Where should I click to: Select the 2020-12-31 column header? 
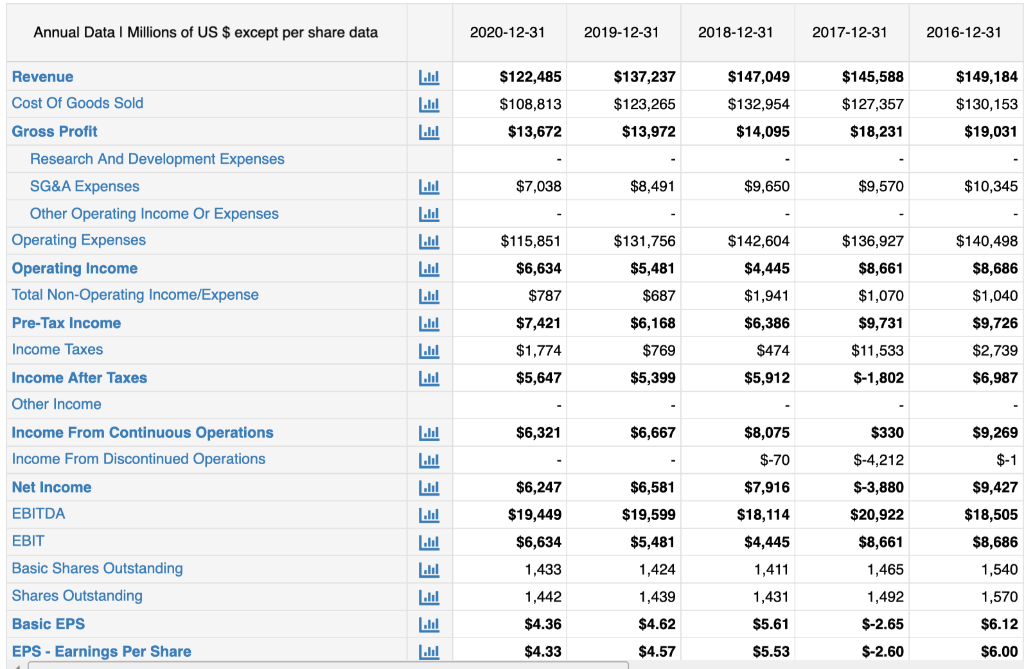point(507,32)
